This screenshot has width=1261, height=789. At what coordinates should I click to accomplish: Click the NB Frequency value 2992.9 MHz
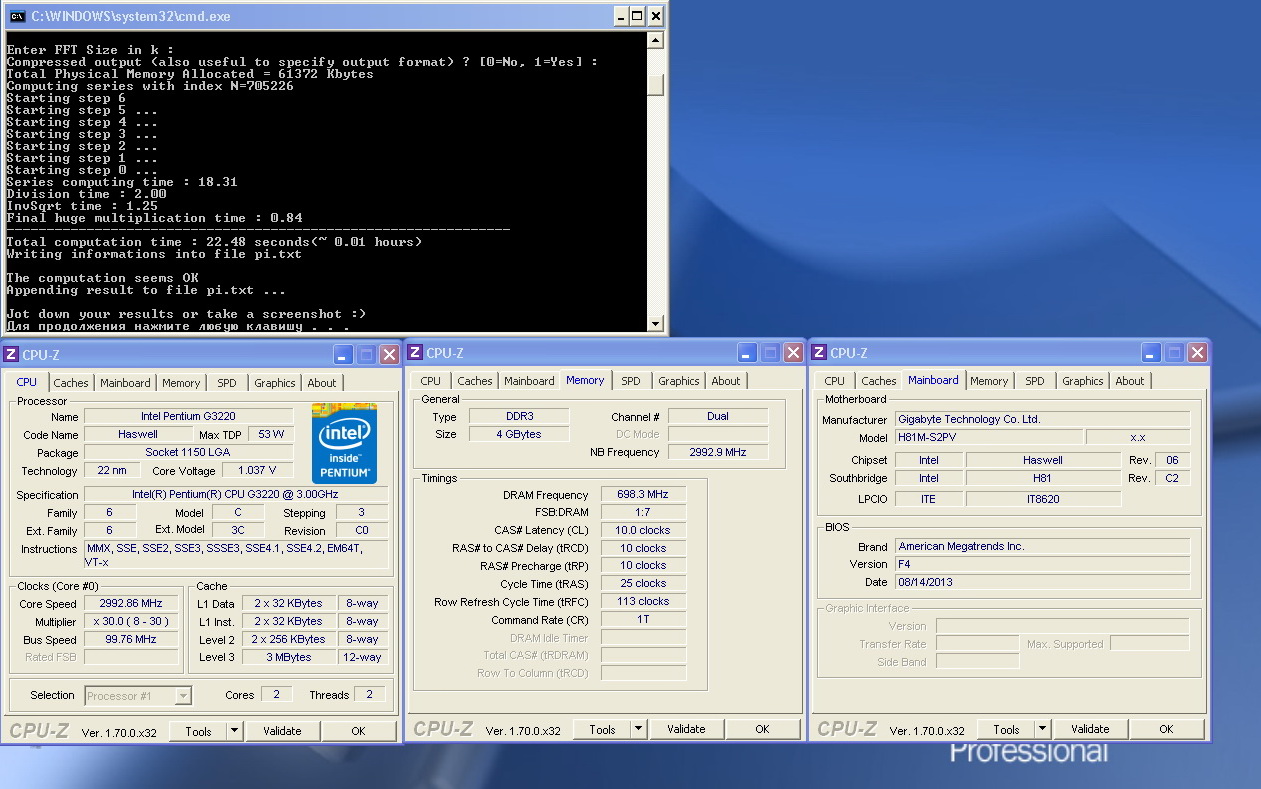point(718,452)
